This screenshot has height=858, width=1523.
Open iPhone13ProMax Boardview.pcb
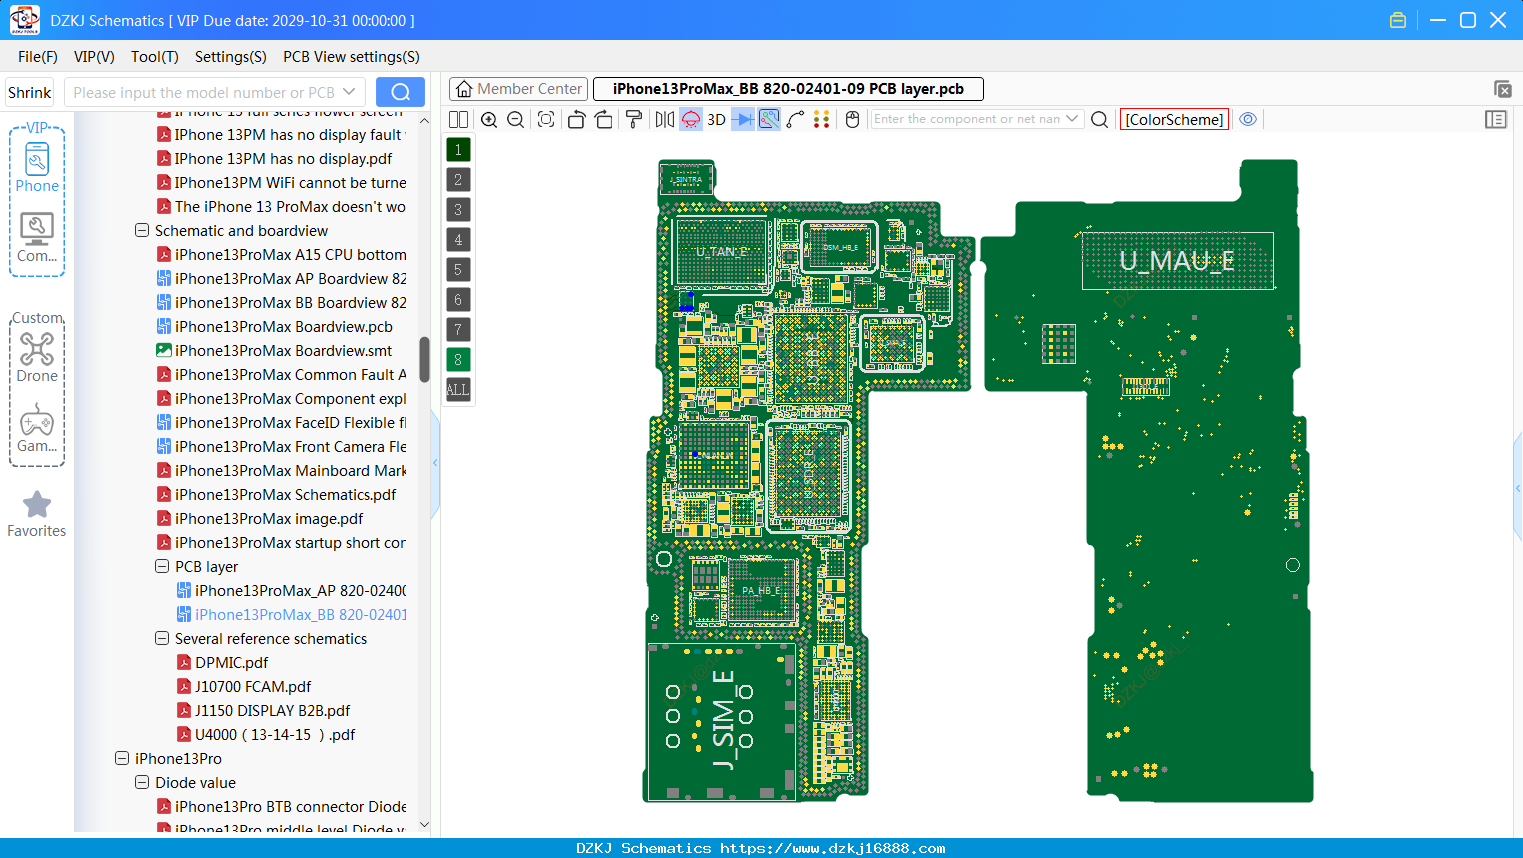coord(283,326)
